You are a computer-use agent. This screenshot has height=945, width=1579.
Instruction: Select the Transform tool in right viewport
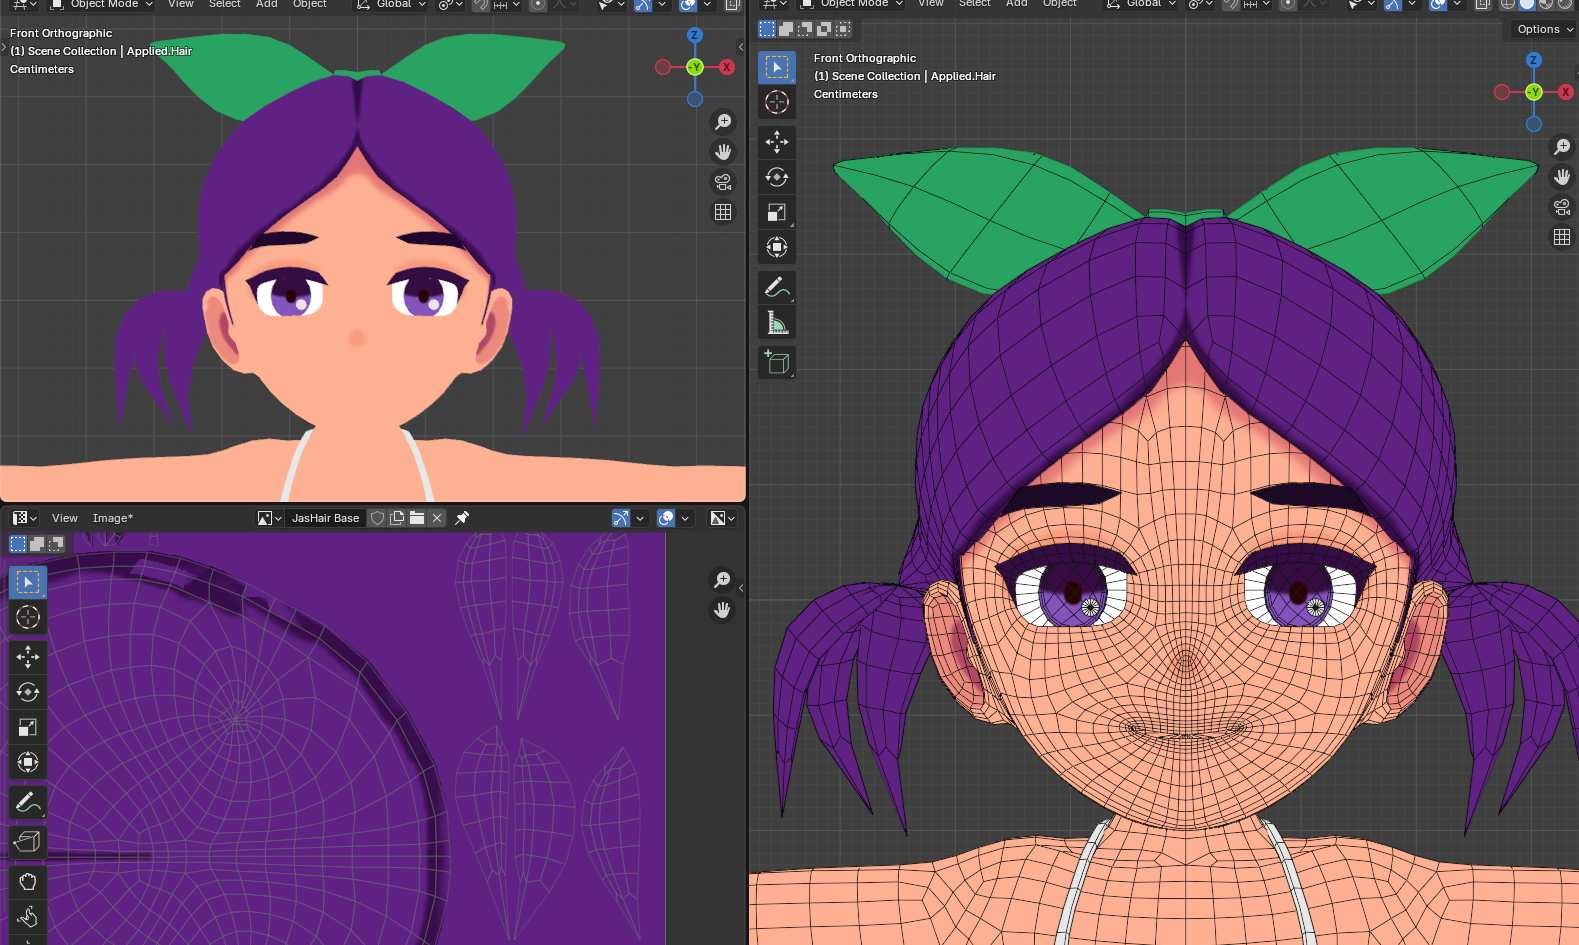(x=777, y=247)
